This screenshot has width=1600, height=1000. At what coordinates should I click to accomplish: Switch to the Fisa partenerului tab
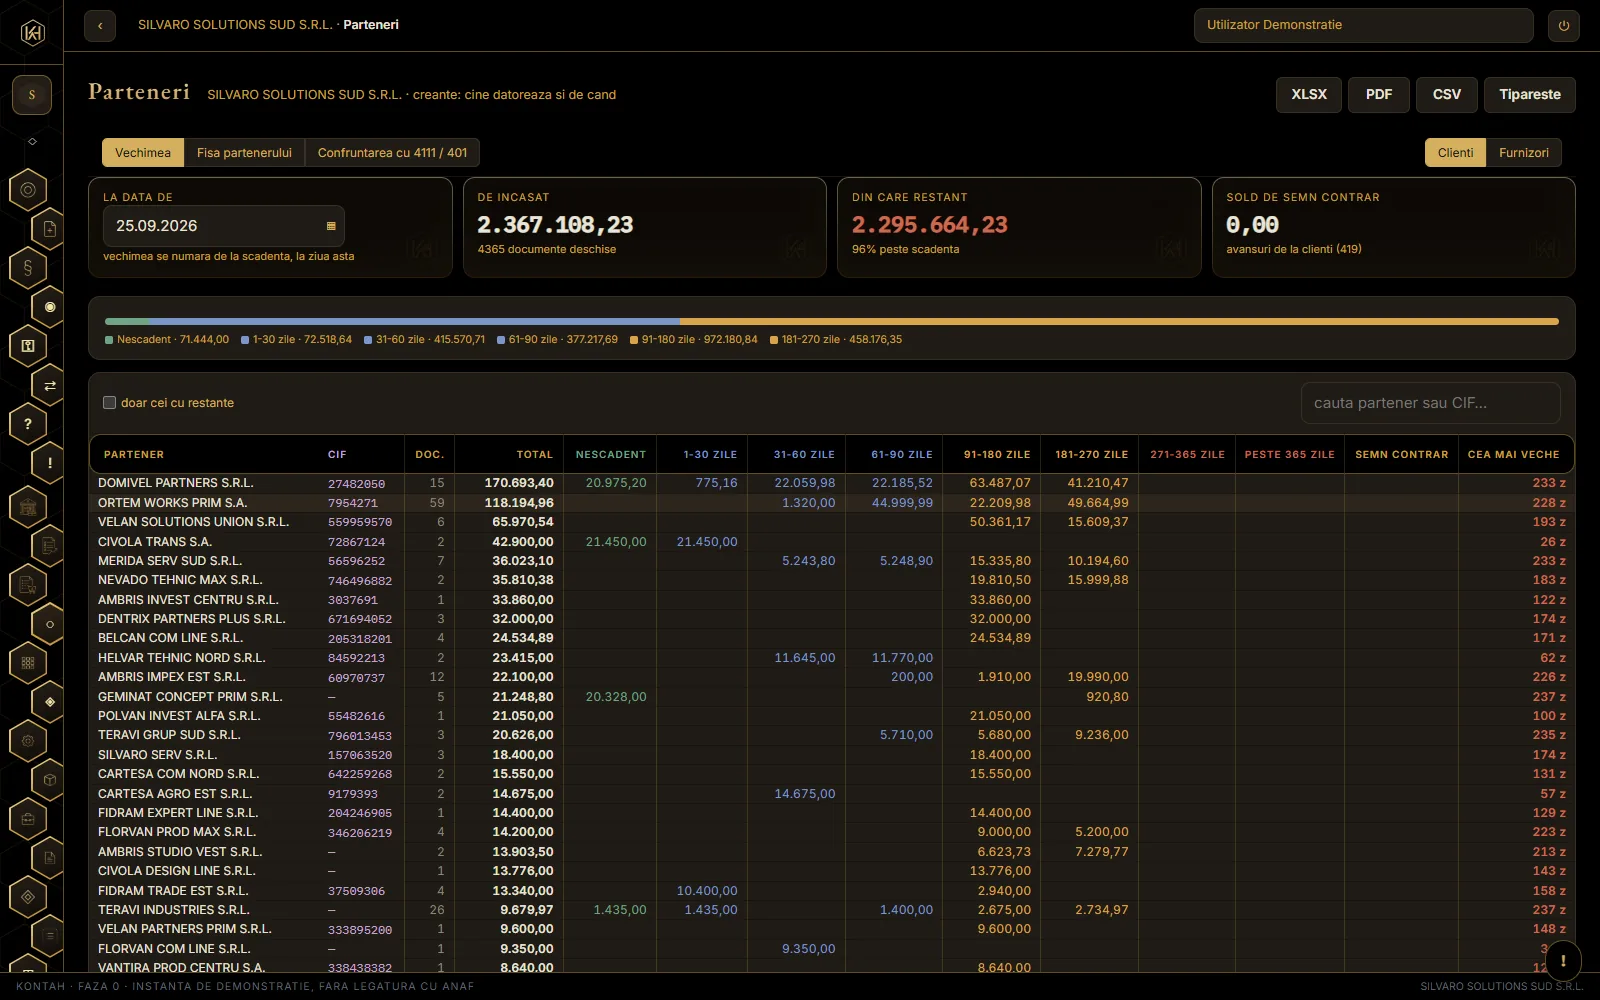(x=244, y=153)
